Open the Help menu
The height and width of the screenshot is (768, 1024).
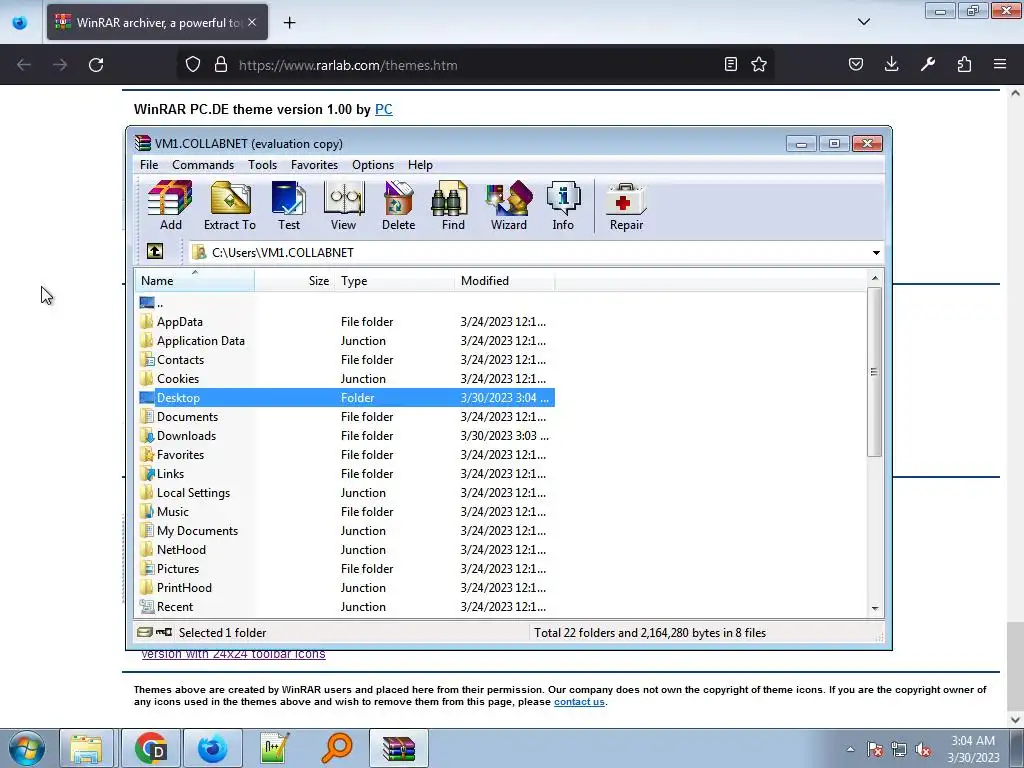click(420, 165)
